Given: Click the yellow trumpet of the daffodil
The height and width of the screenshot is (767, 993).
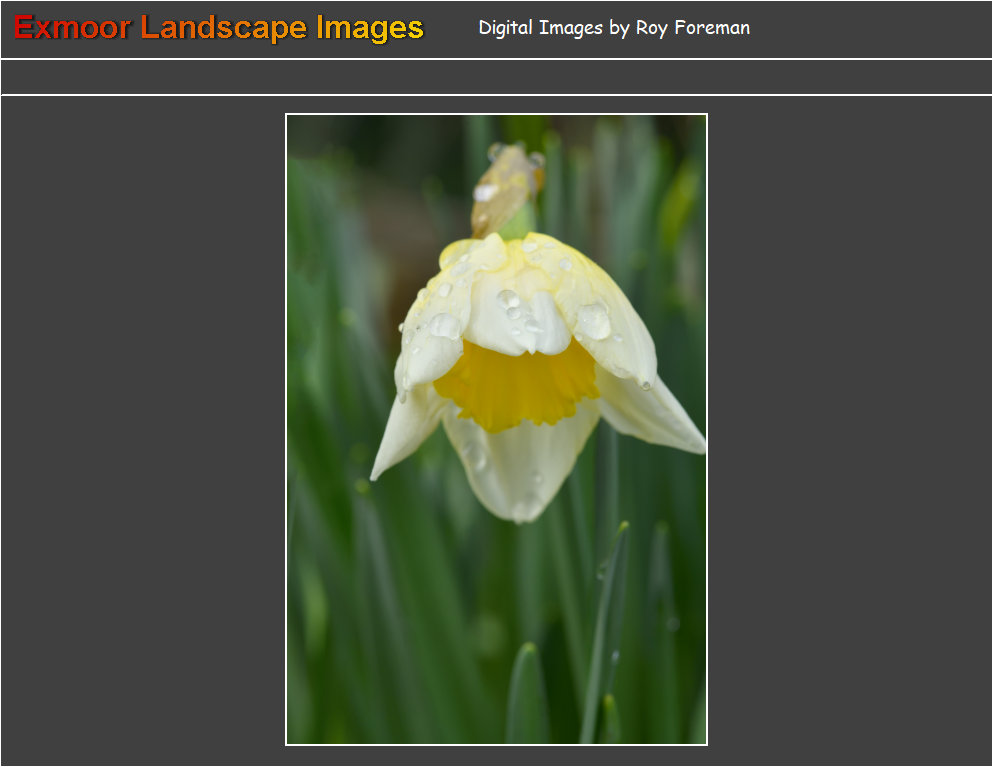Looking at the screenshot, I should [x=515, y=385].
